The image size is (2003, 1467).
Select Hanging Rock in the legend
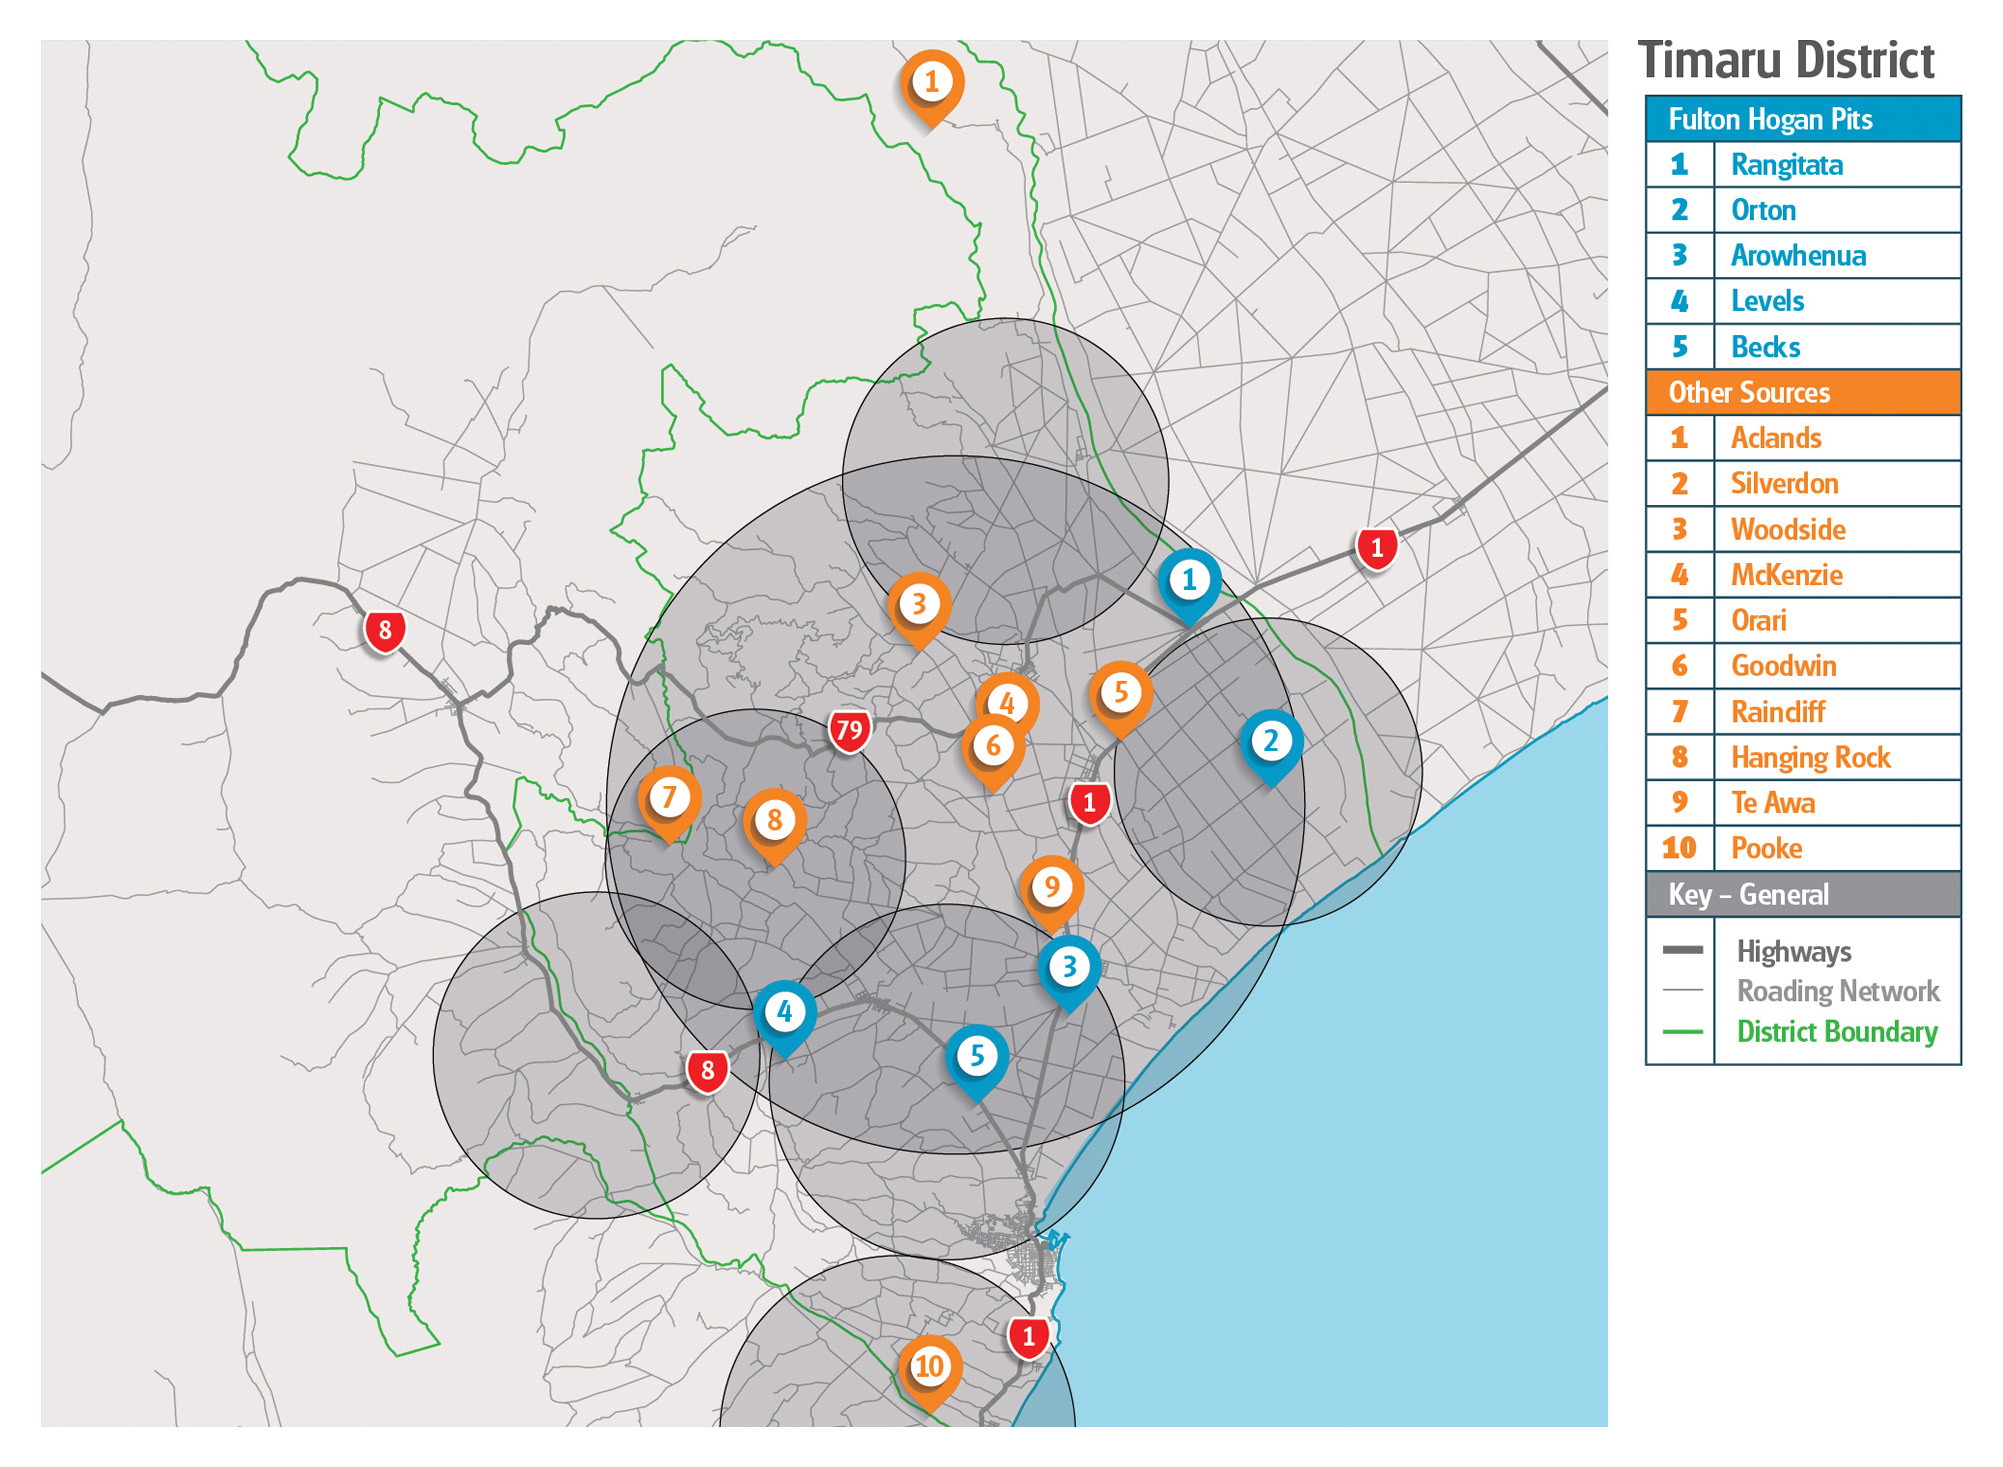[1811, 757]
